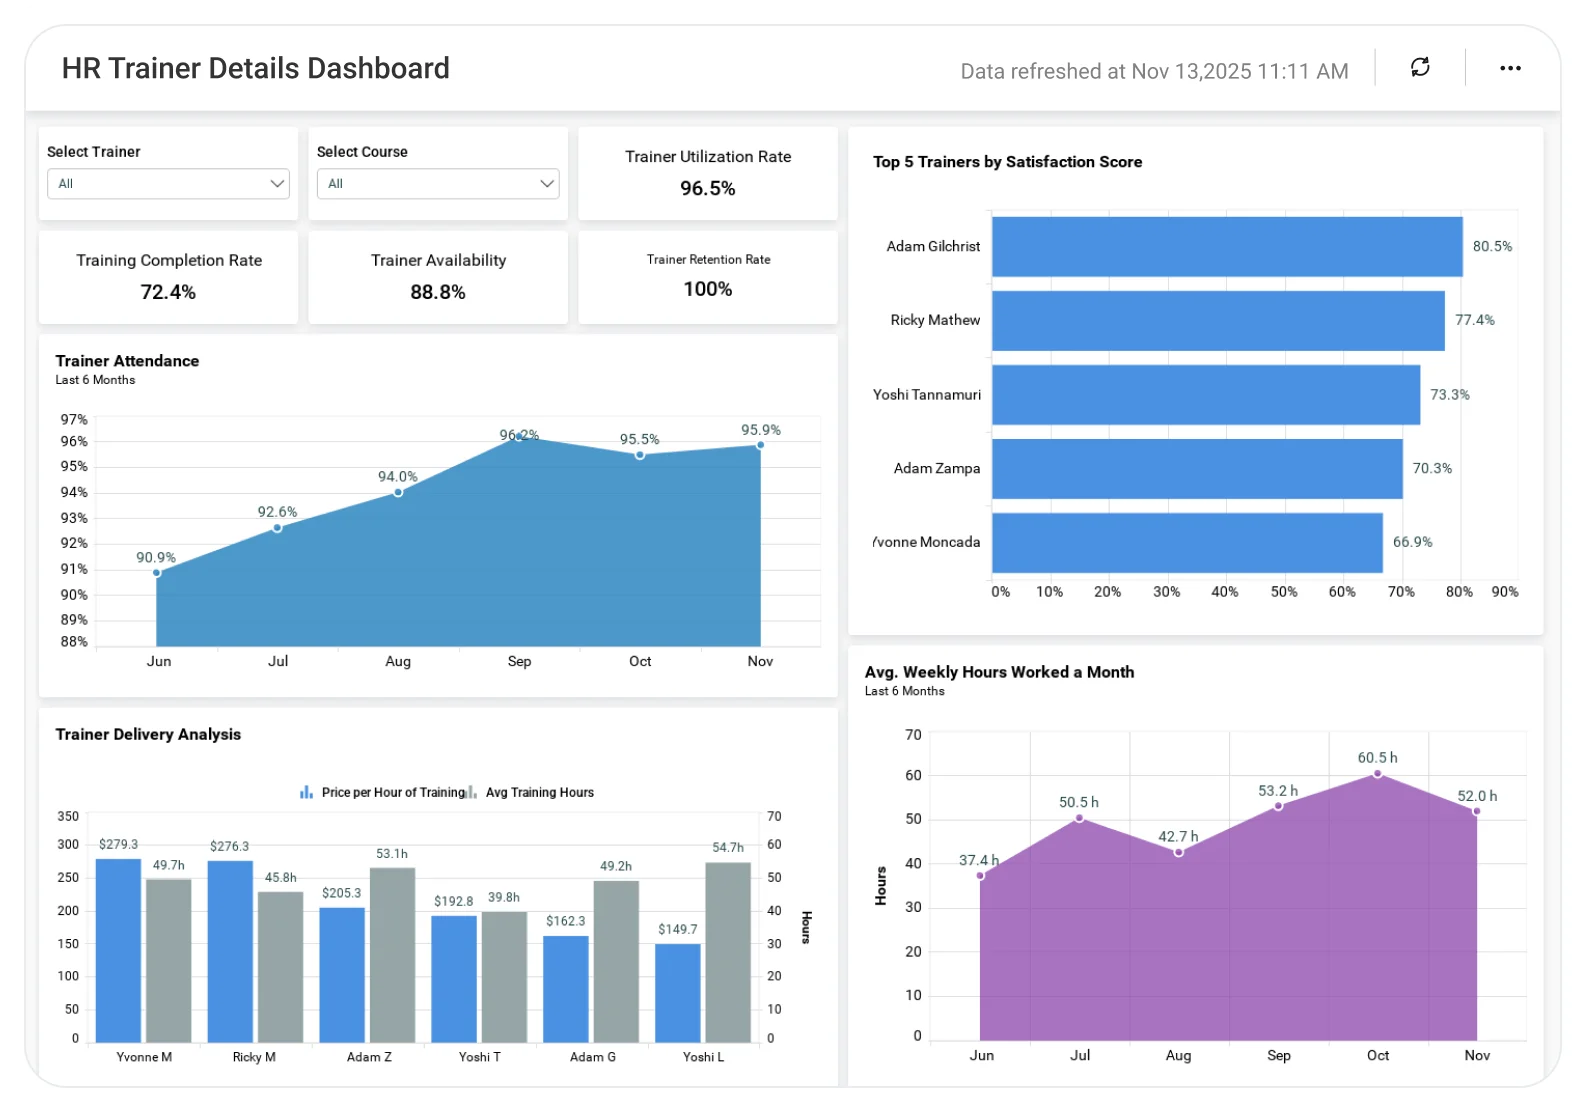Click the 60.5 h Oct hours data point

(x=1378, y=773)
